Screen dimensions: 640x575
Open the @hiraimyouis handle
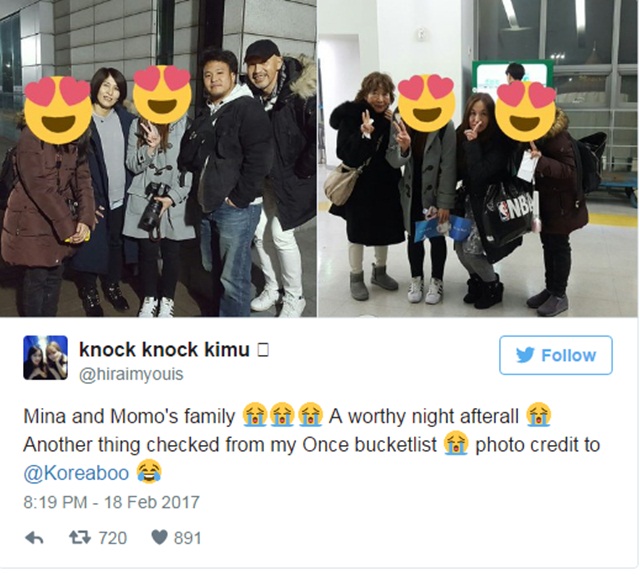click(x=131, y=374)
